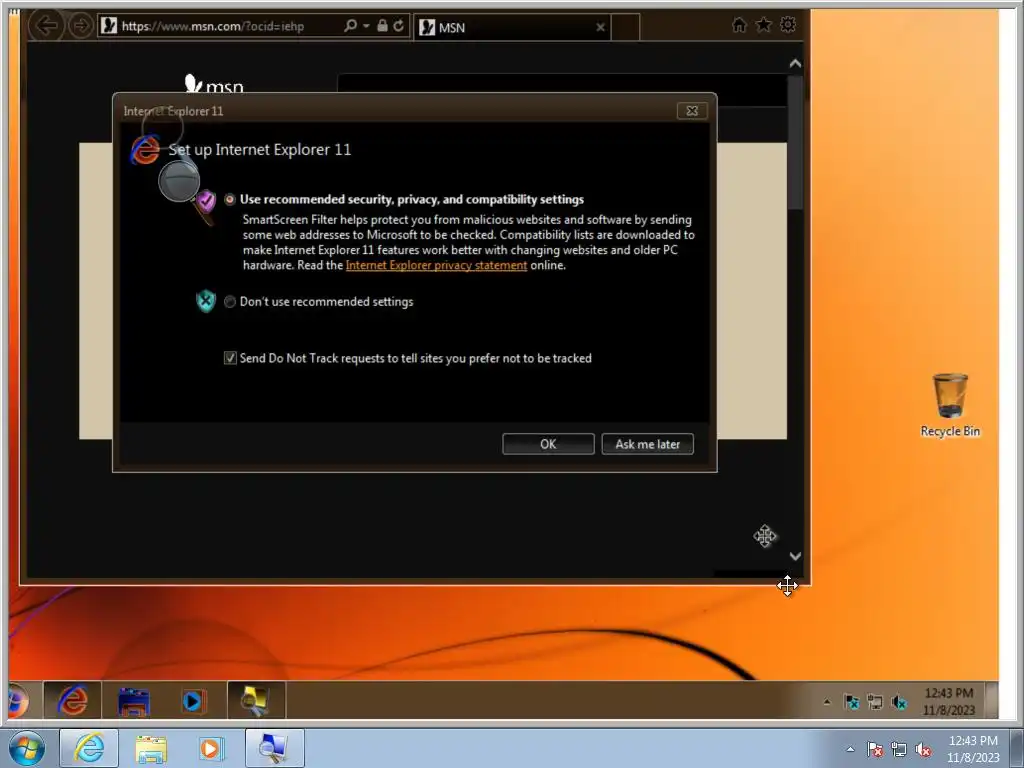This screenshot has height=768, width=1024.
Task: Click Magnifier app on the magnified orange taskbar
Action: click(256, 700)
